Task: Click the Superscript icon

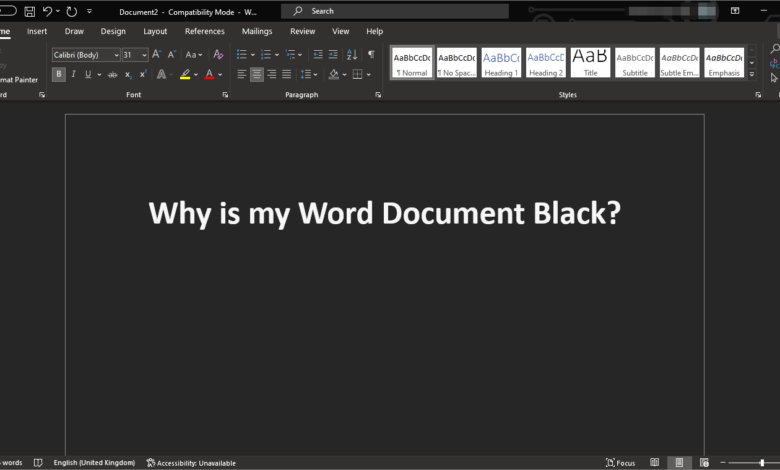Action: [143, 75]
